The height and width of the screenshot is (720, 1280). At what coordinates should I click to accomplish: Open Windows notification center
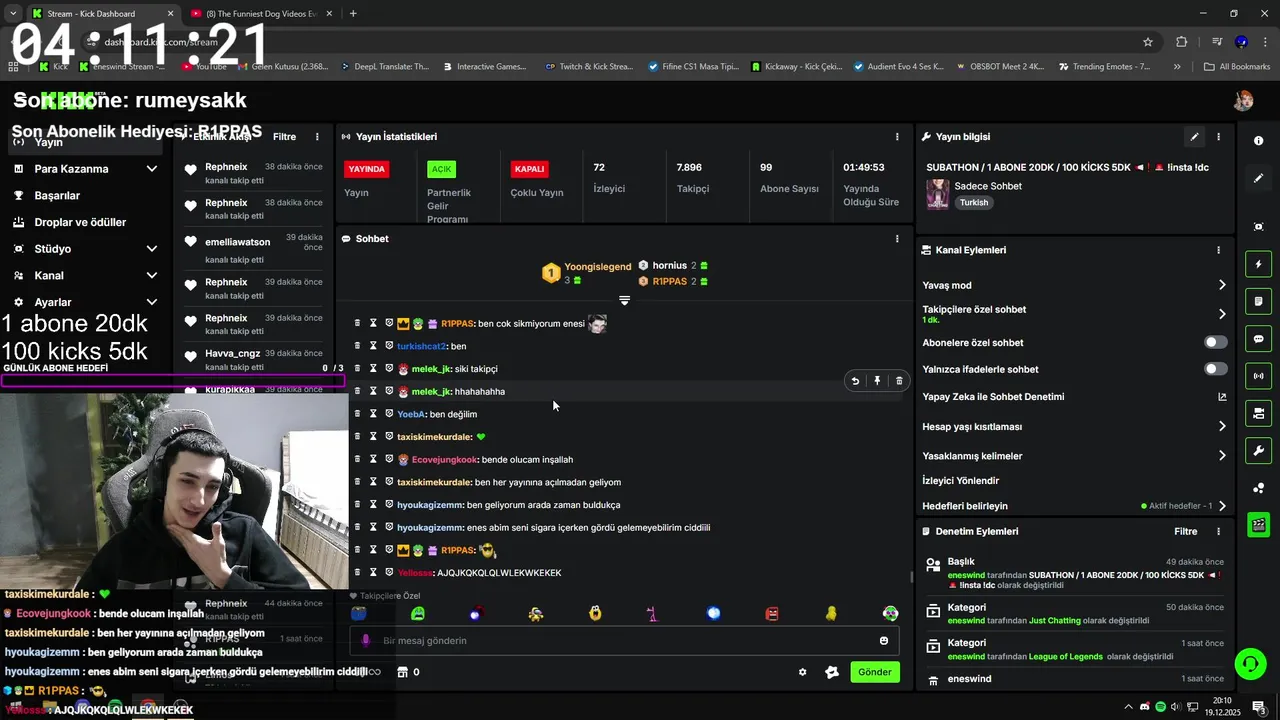[x=1258, y=706]
